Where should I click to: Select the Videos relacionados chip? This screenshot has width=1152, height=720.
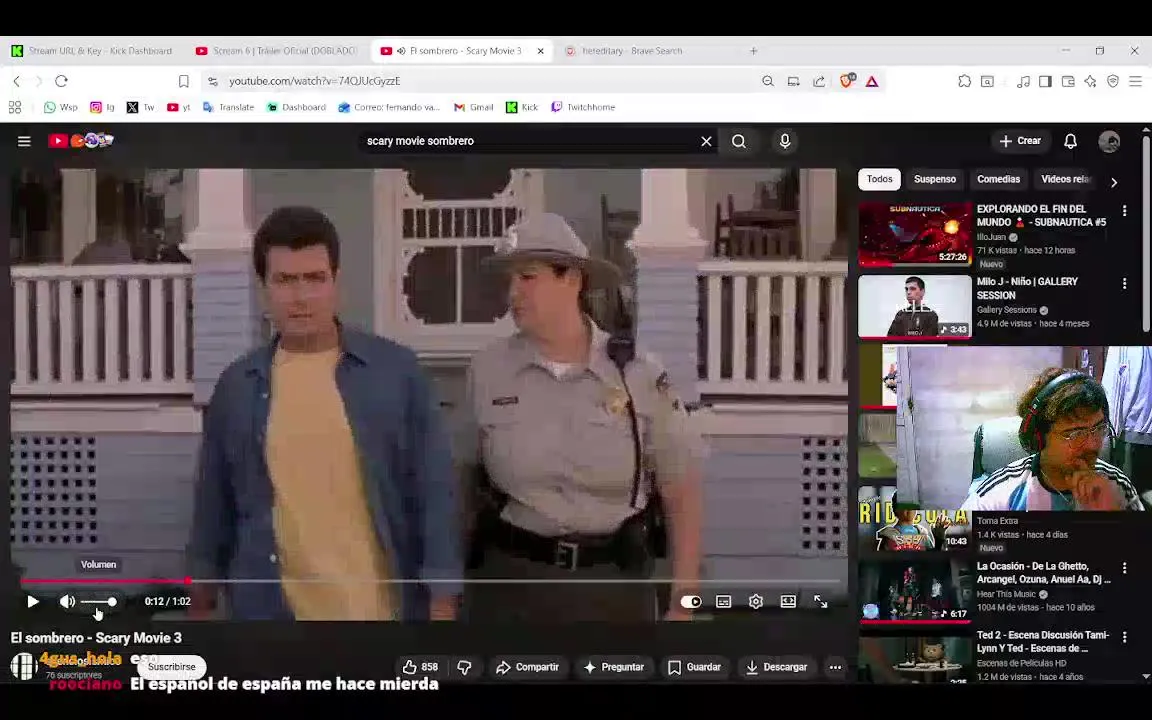coord(1066,179)
